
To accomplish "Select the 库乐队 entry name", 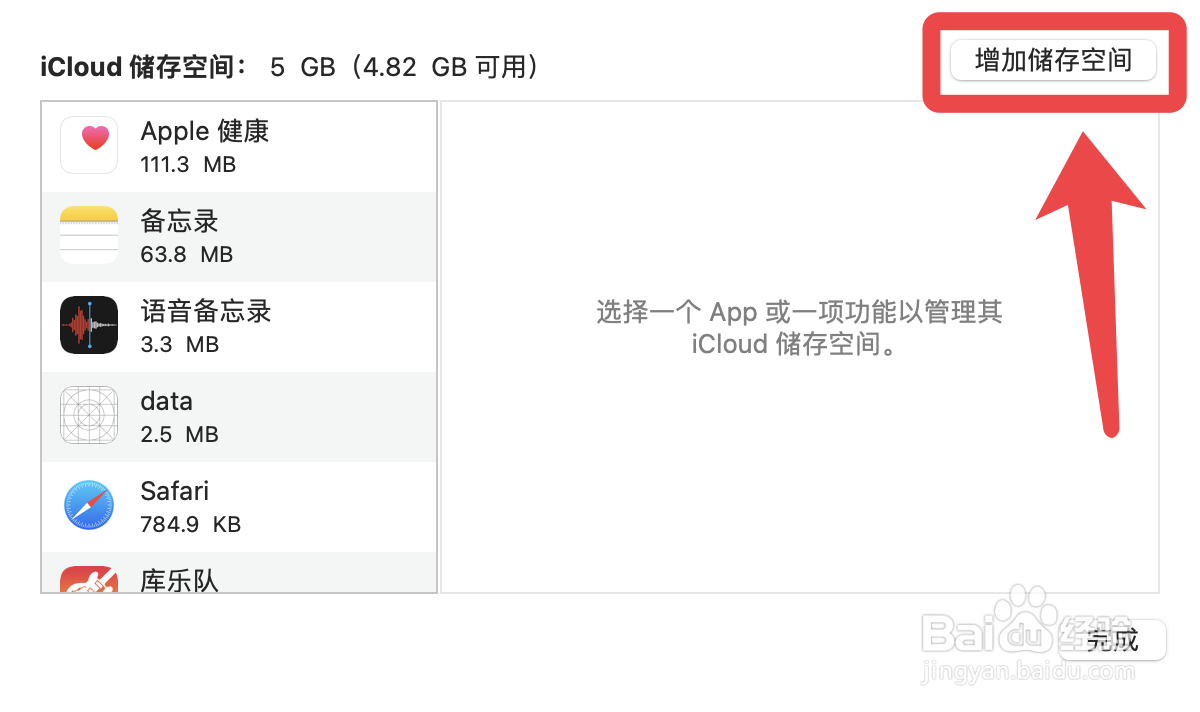I will tap(179, 580).
